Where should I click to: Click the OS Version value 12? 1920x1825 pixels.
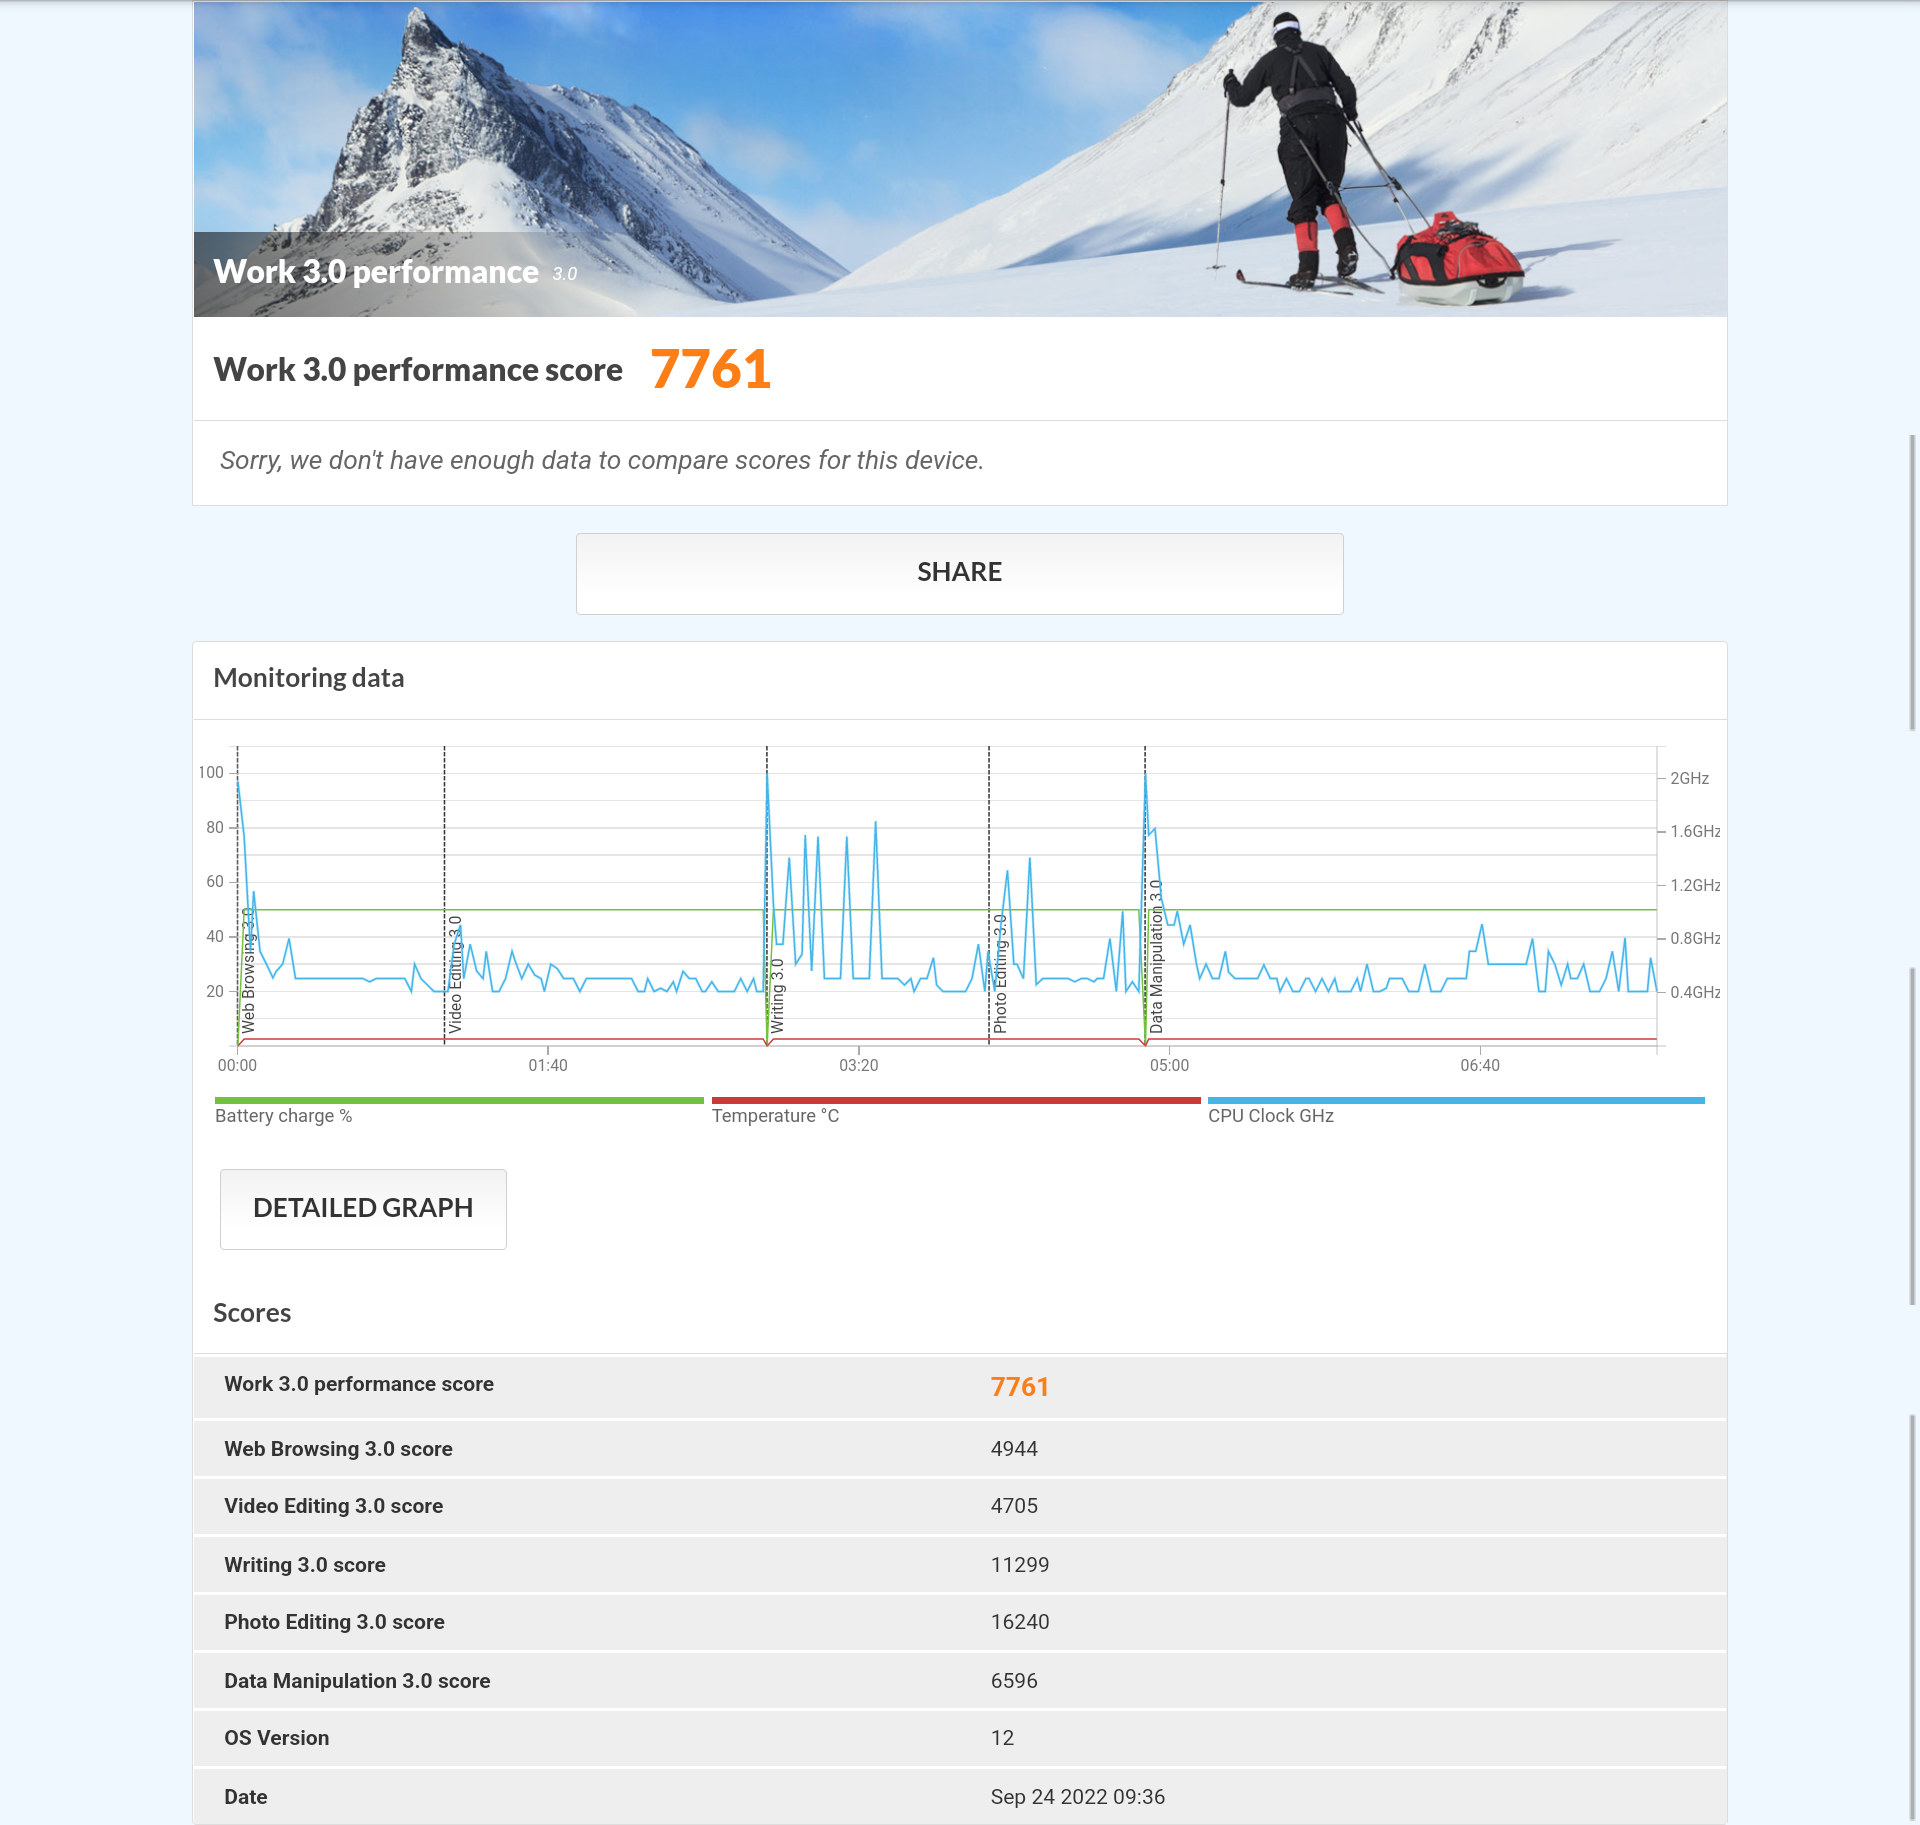coord(1002,1738)
